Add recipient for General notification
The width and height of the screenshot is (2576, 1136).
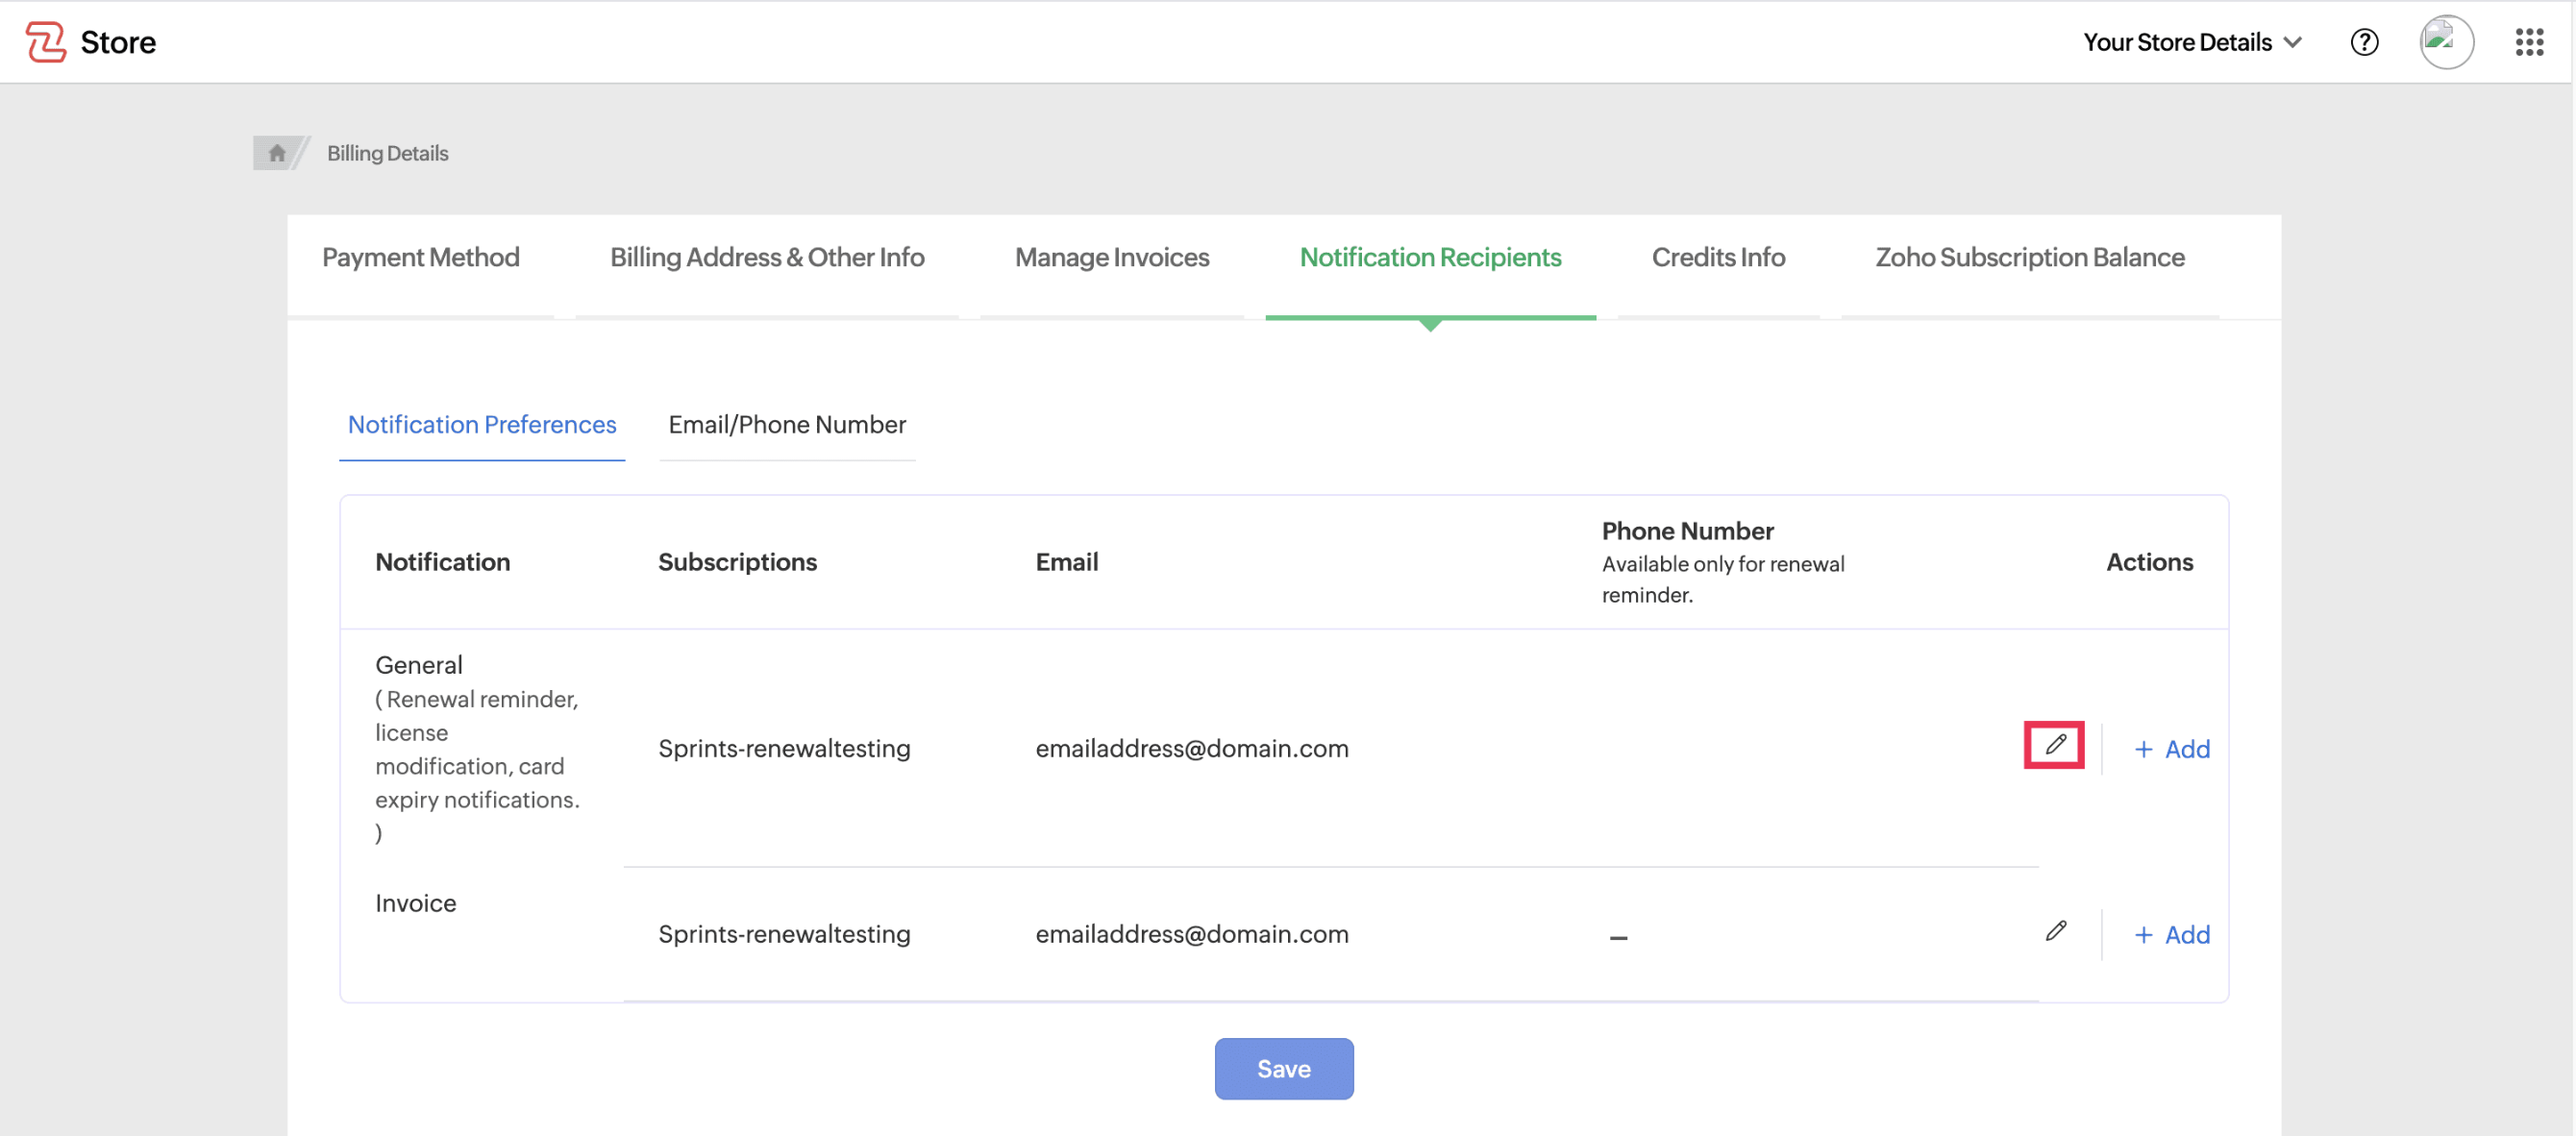(2171, 749)
